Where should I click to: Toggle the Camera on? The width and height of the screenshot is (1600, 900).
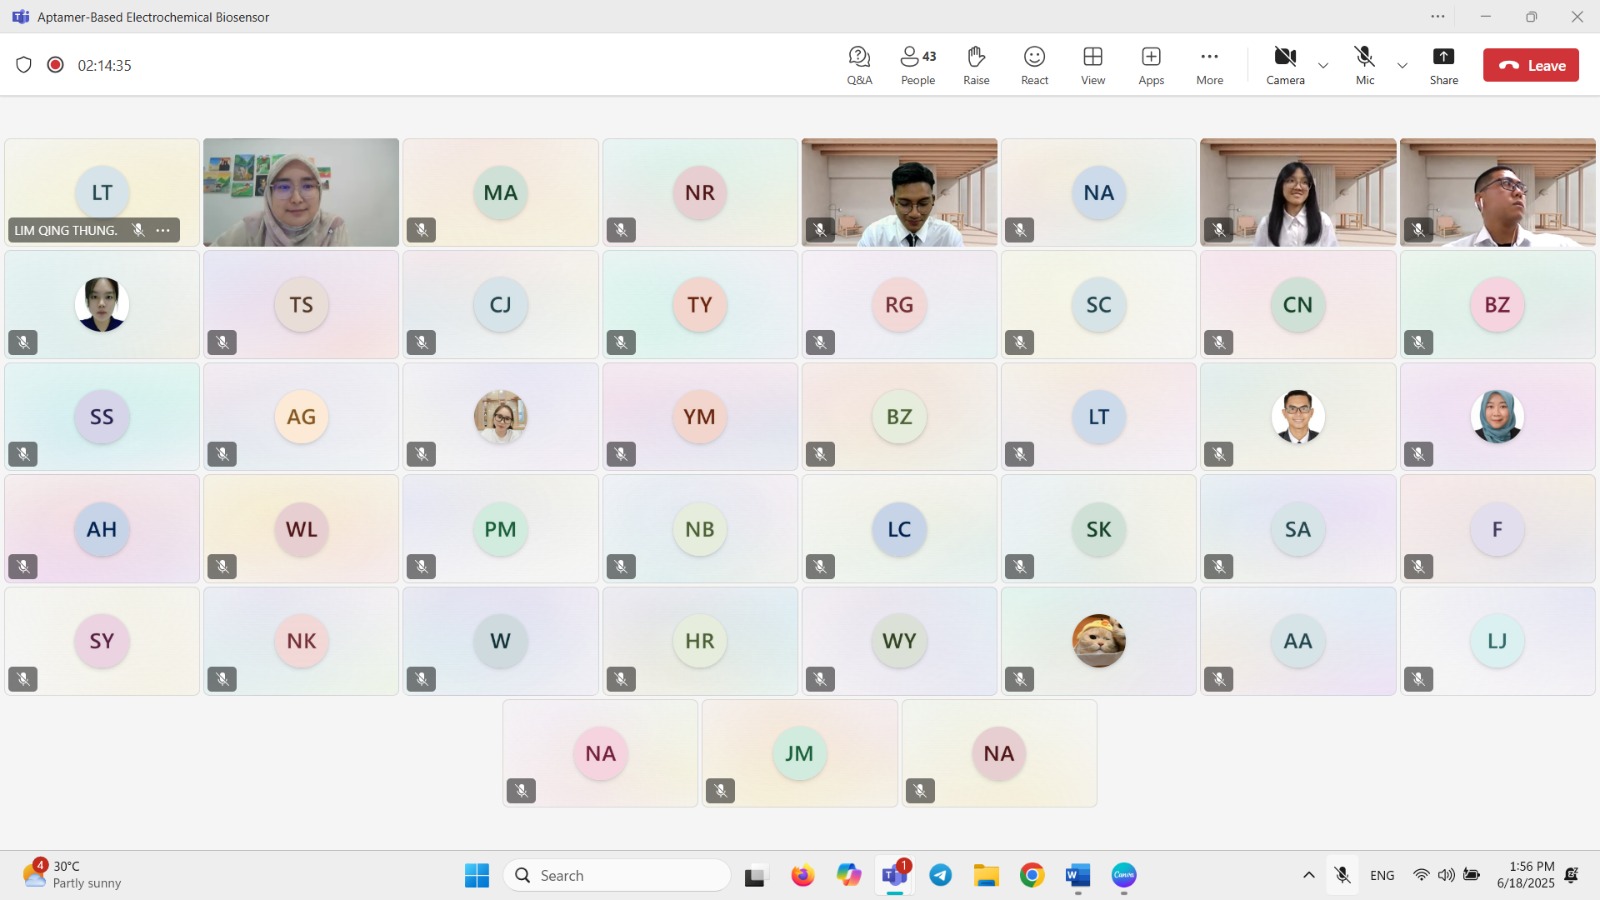coord(1285,65)
